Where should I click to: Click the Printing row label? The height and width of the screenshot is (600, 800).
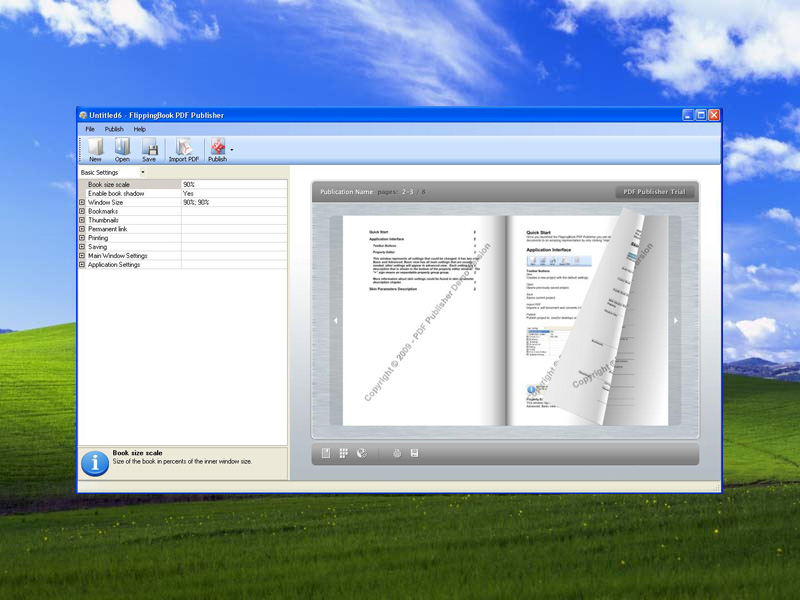(98, 238)
